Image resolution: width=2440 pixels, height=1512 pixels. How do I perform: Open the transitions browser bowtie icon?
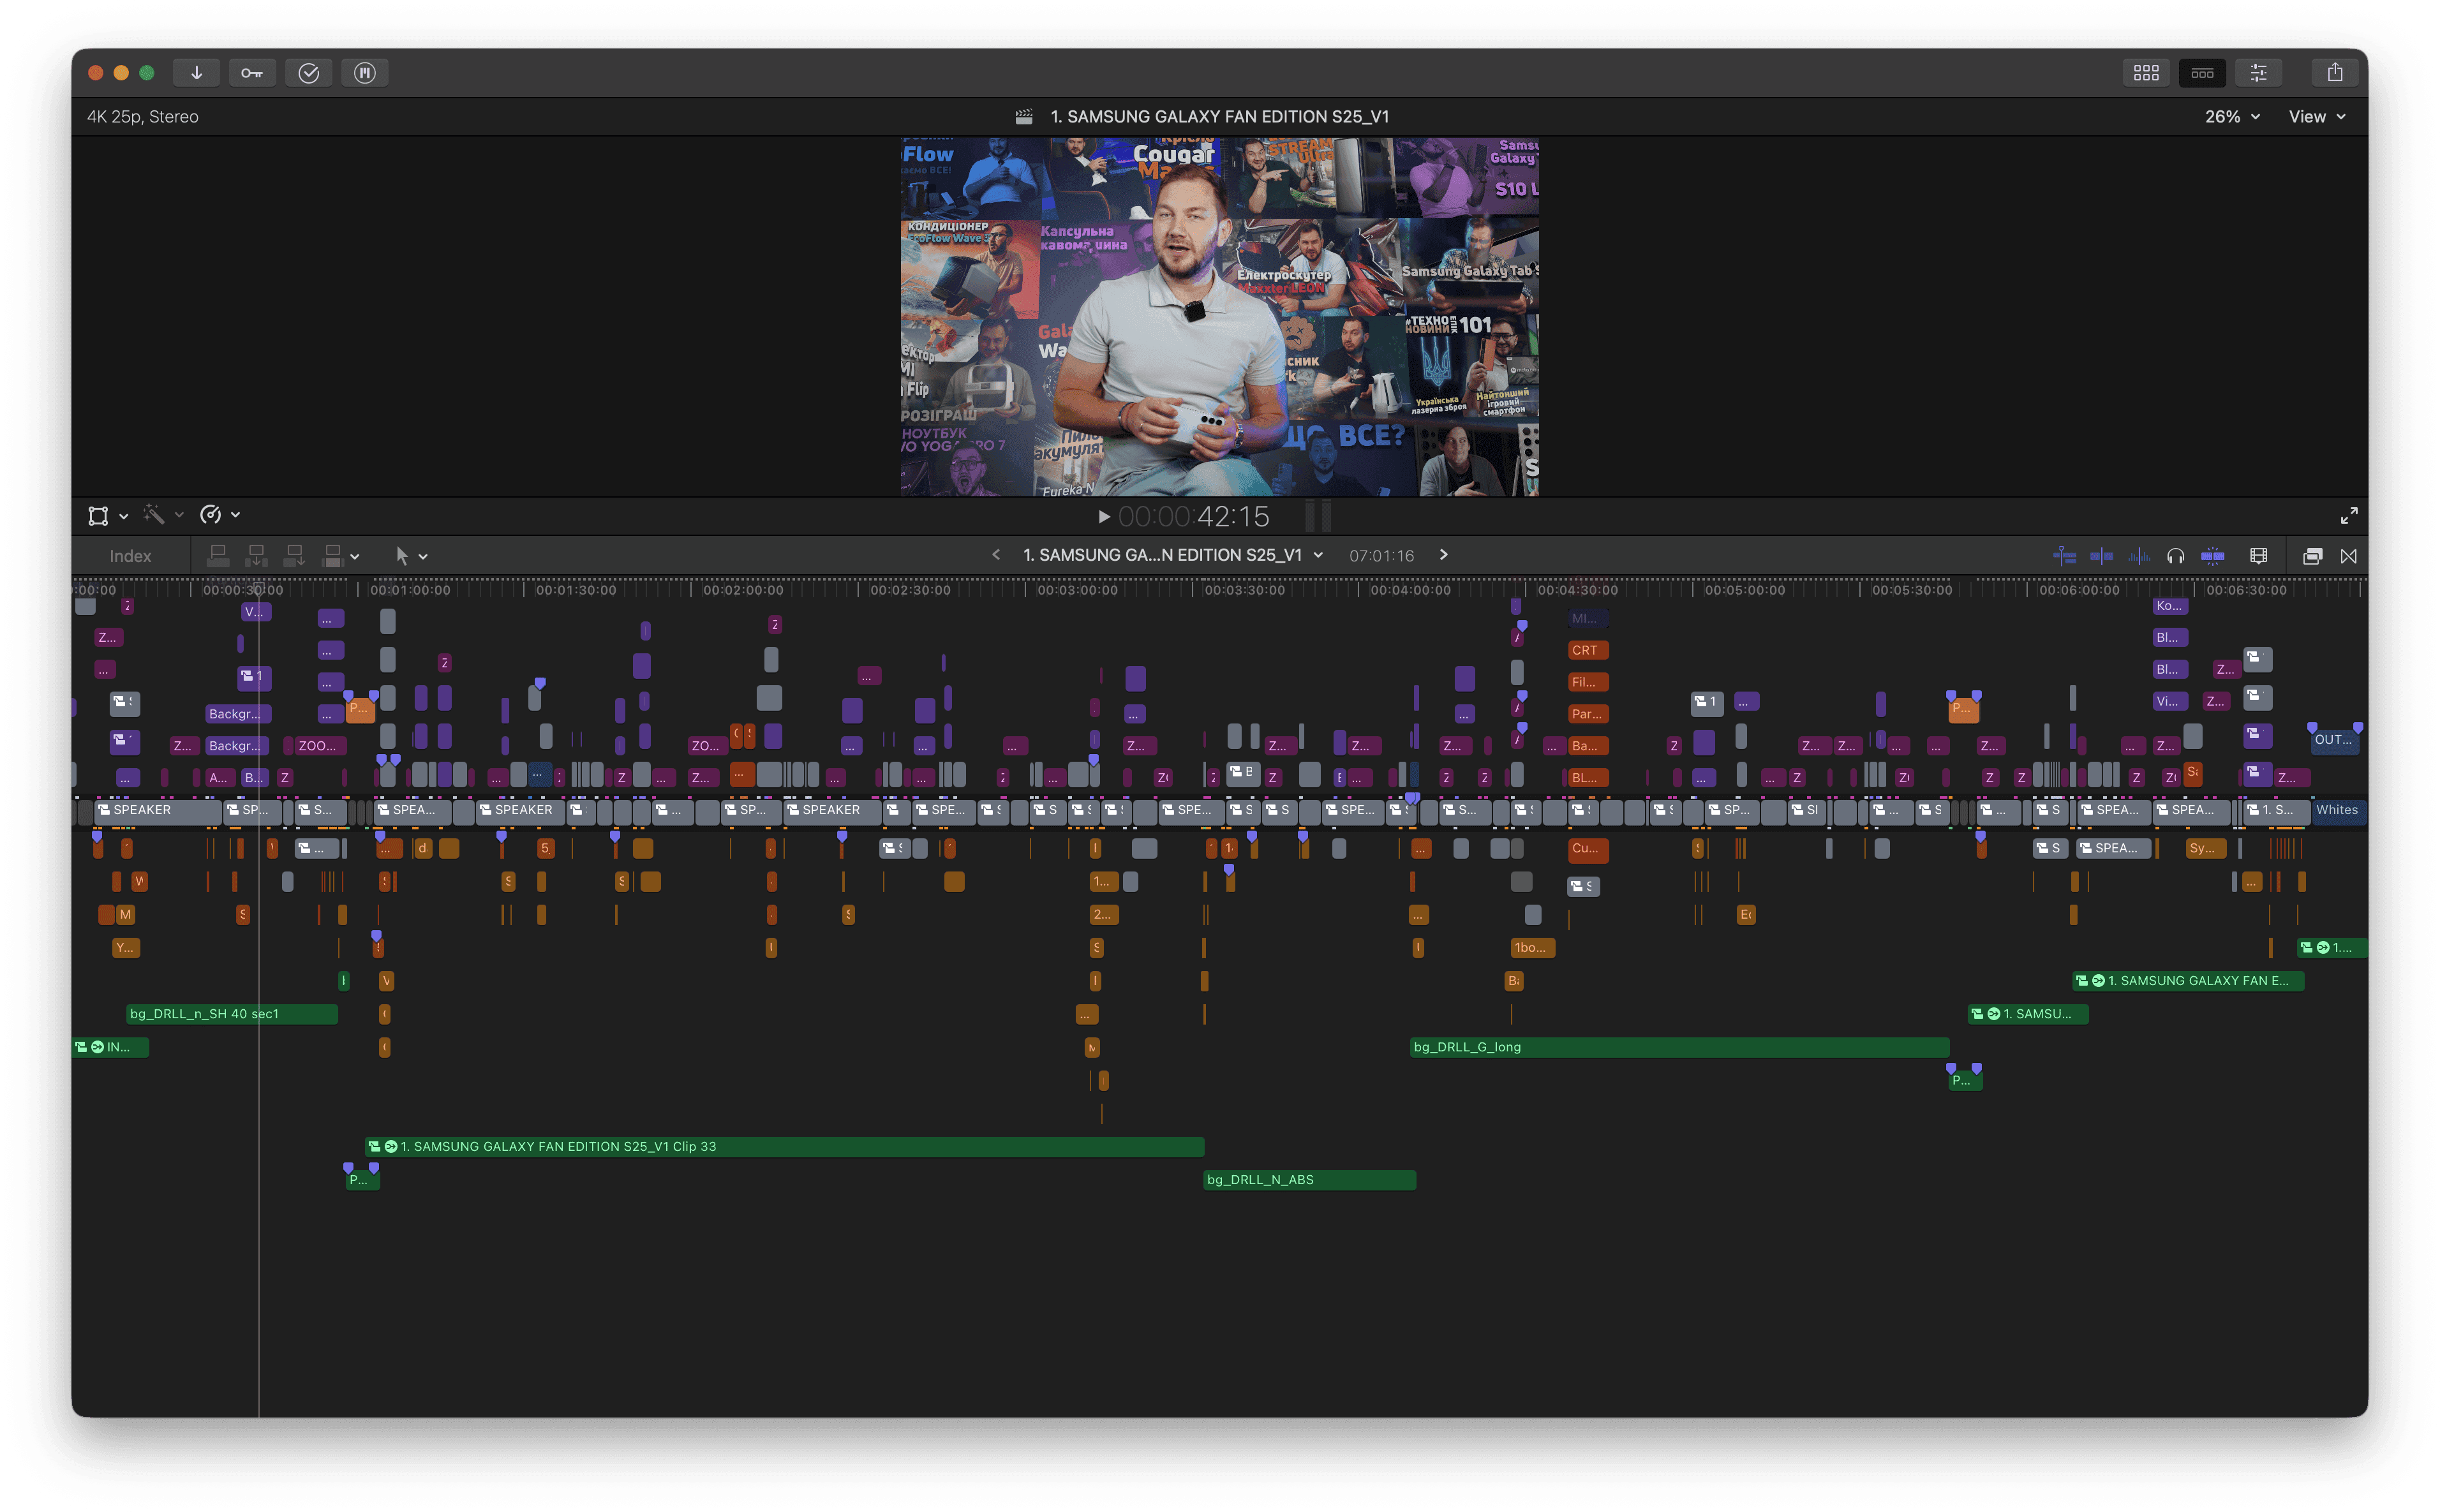(x=2349, y=556)
